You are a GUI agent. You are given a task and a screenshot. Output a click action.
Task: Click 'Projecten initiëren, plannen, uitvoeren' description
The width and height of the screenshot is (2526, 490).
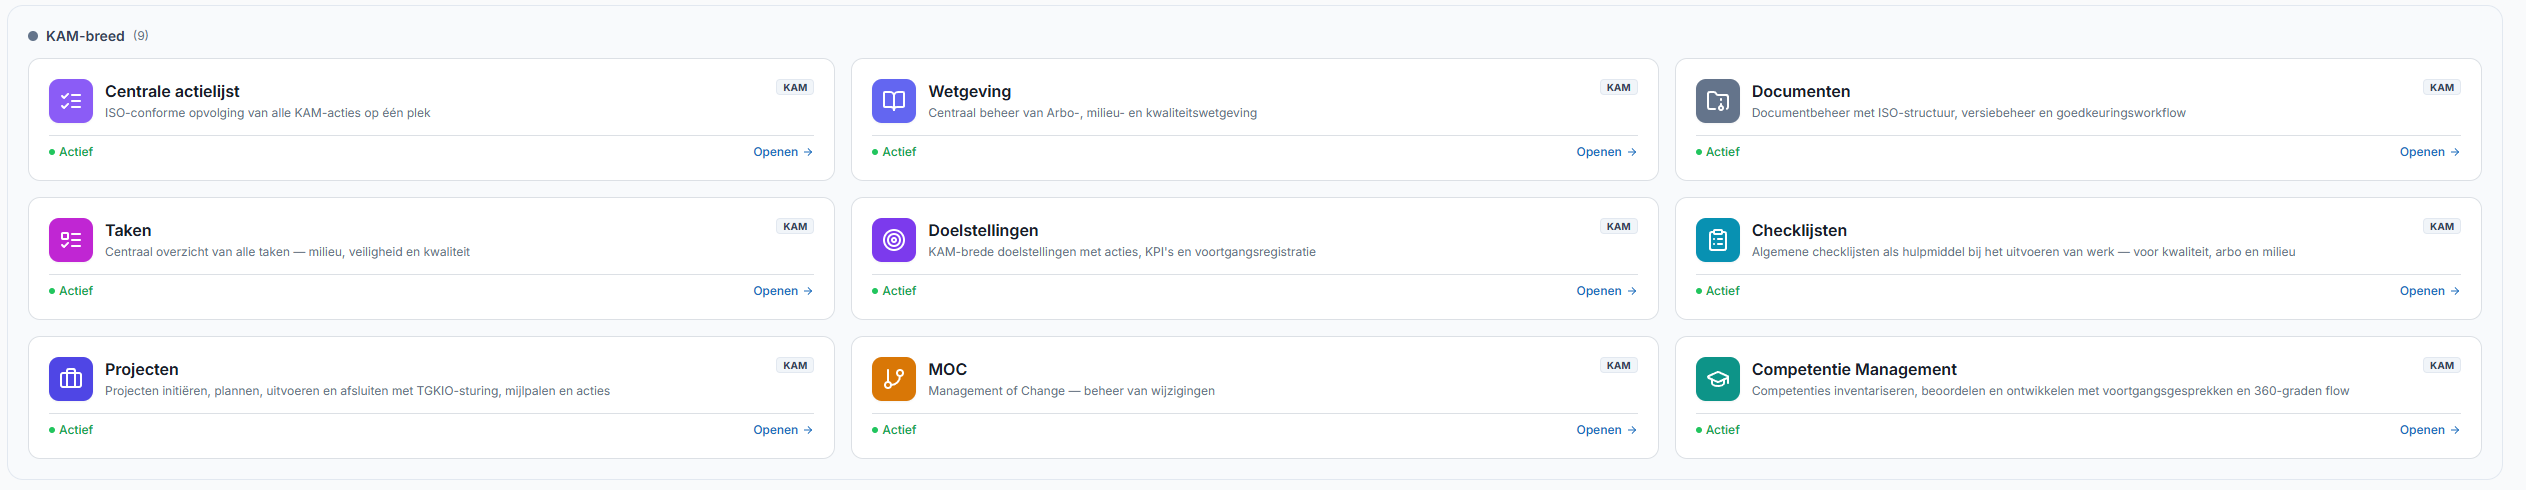pyautogui.click(x=357, y=391)
